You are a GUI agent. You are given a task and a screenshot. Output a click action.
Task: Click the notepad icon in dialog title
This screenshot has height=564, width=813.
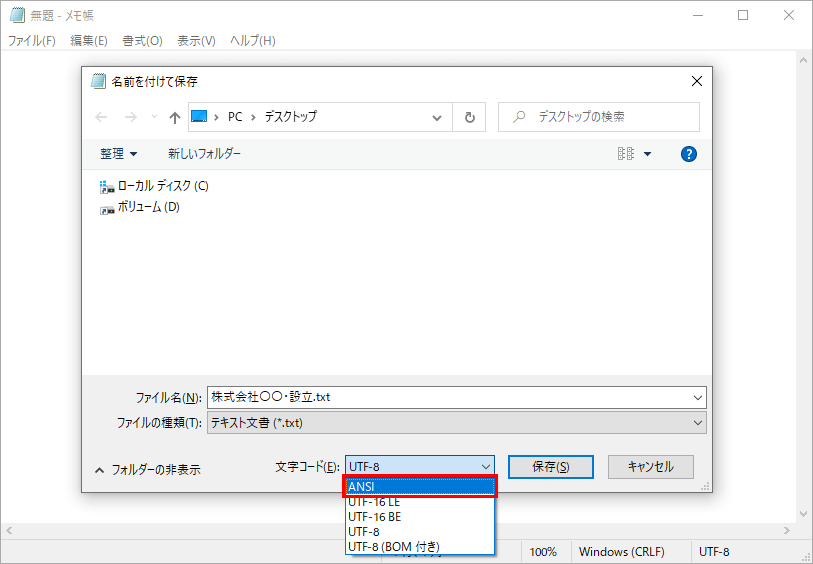pyautogui.click(x=99, y=81)
